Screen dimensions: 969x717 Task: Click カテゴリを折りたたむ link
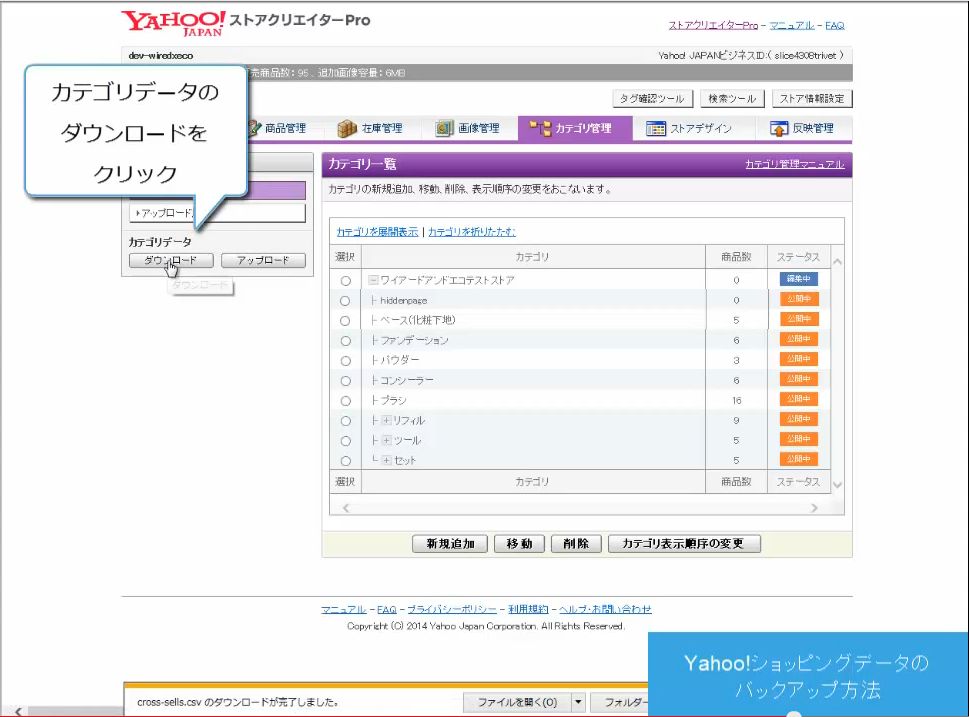472,232
